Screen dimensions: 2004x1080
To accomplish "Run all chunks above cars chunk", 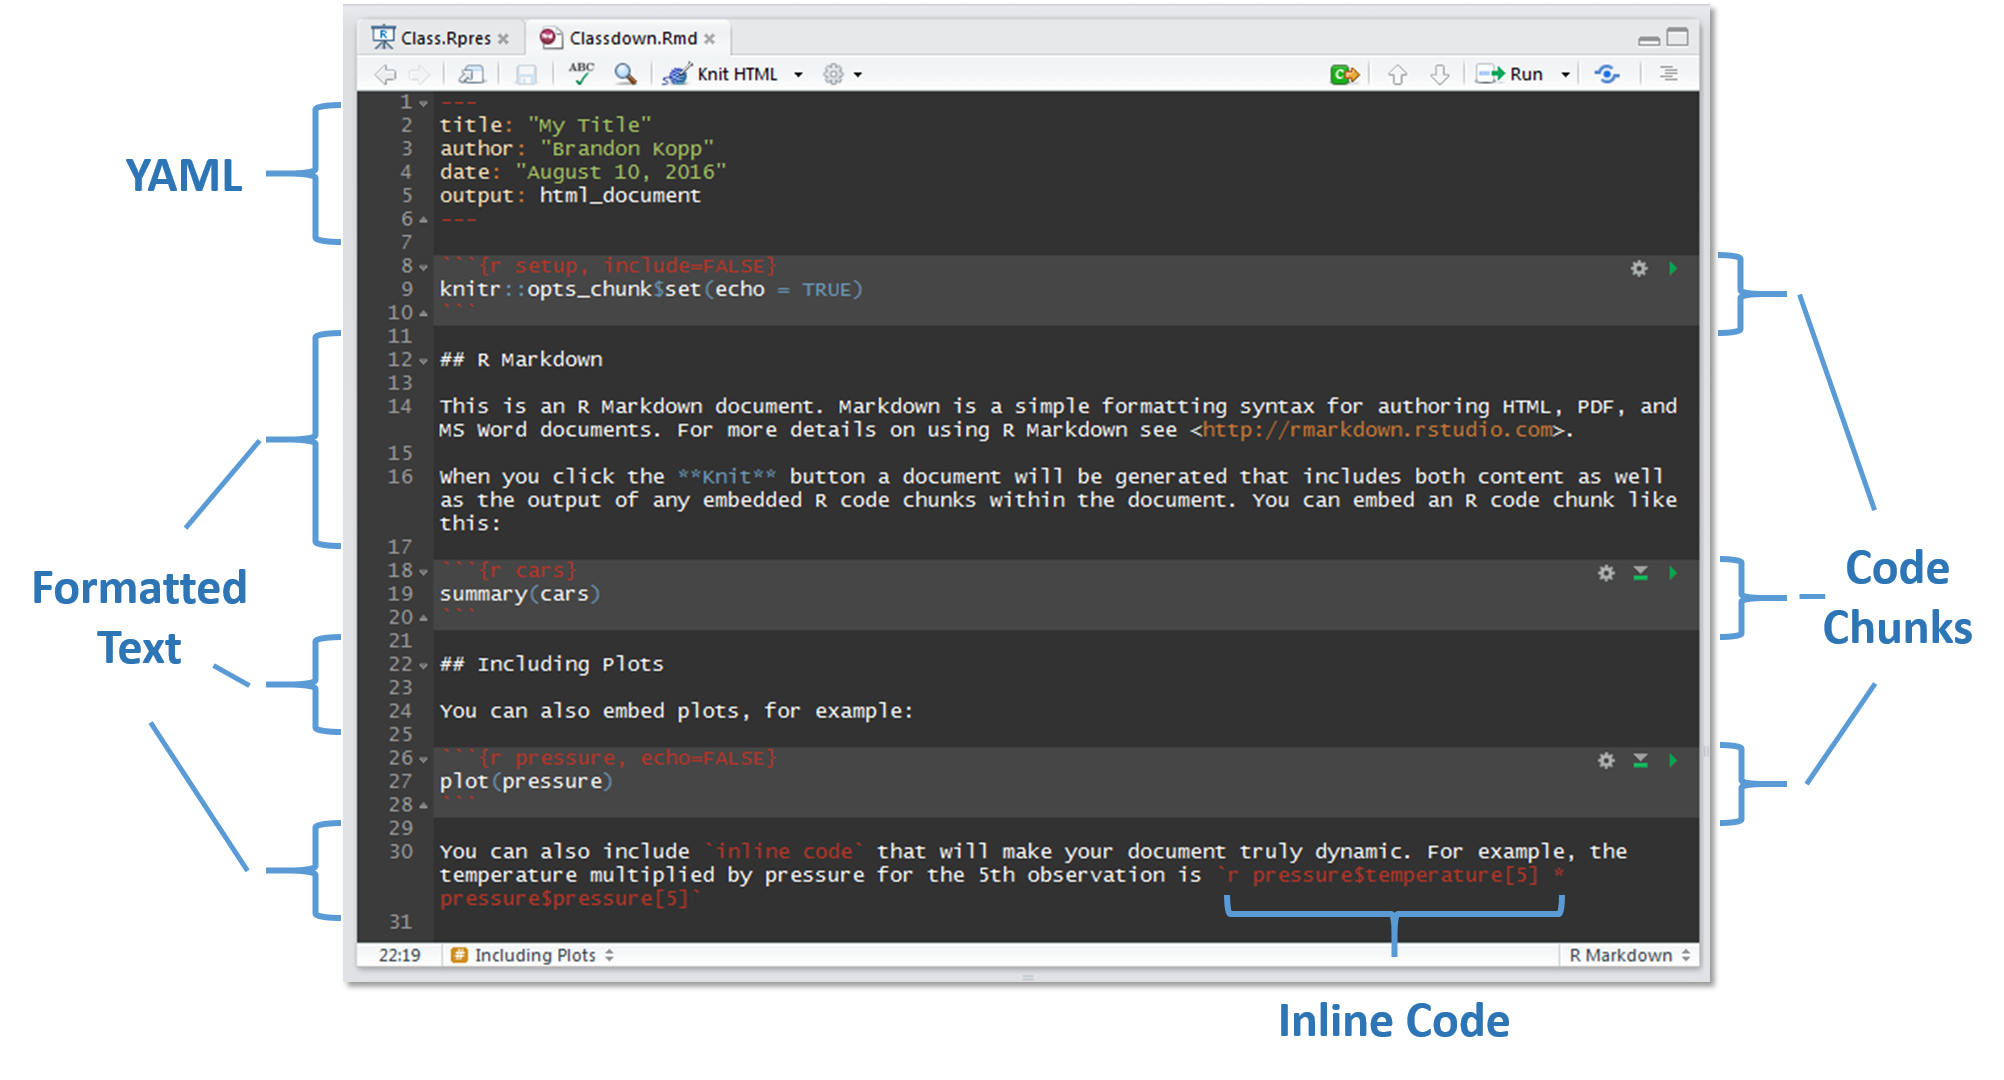I will [1640, 573].
